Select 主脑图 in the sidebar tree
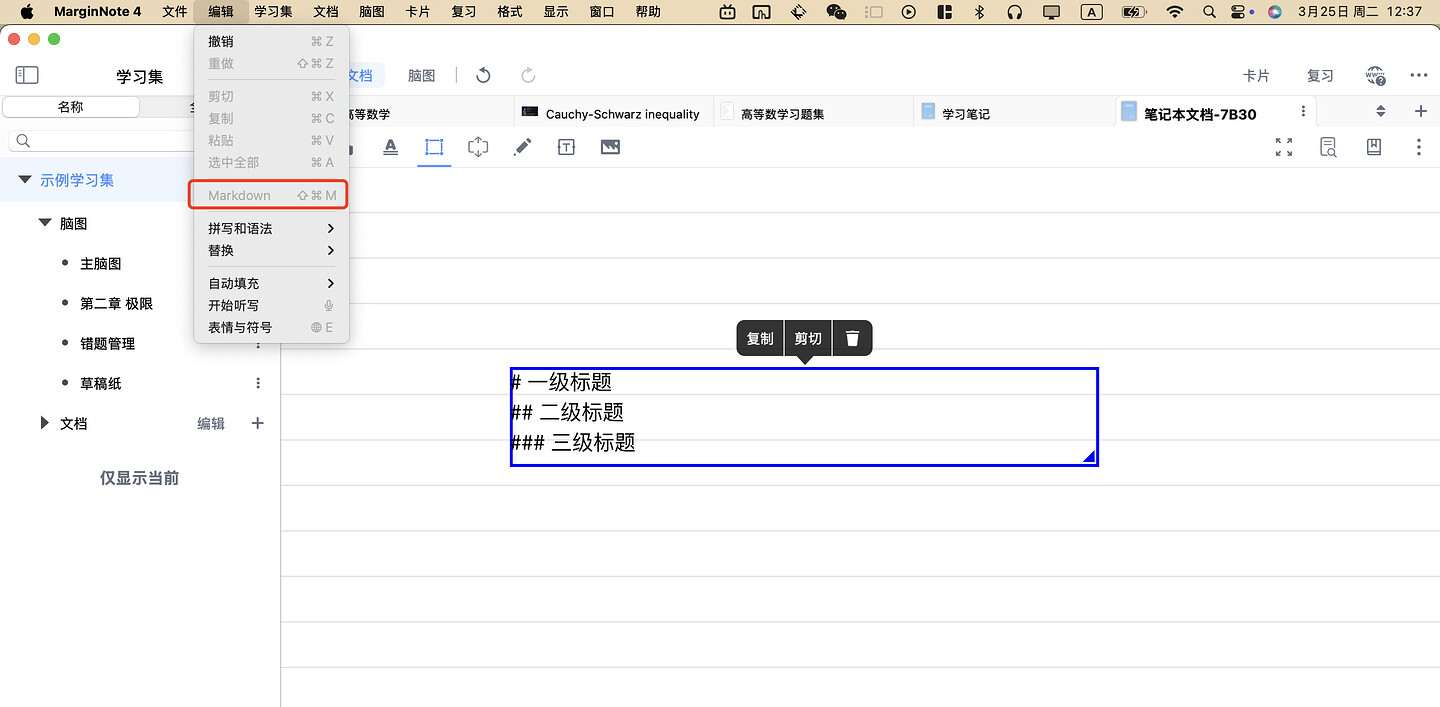1440x707 pixels. [101, 264]
